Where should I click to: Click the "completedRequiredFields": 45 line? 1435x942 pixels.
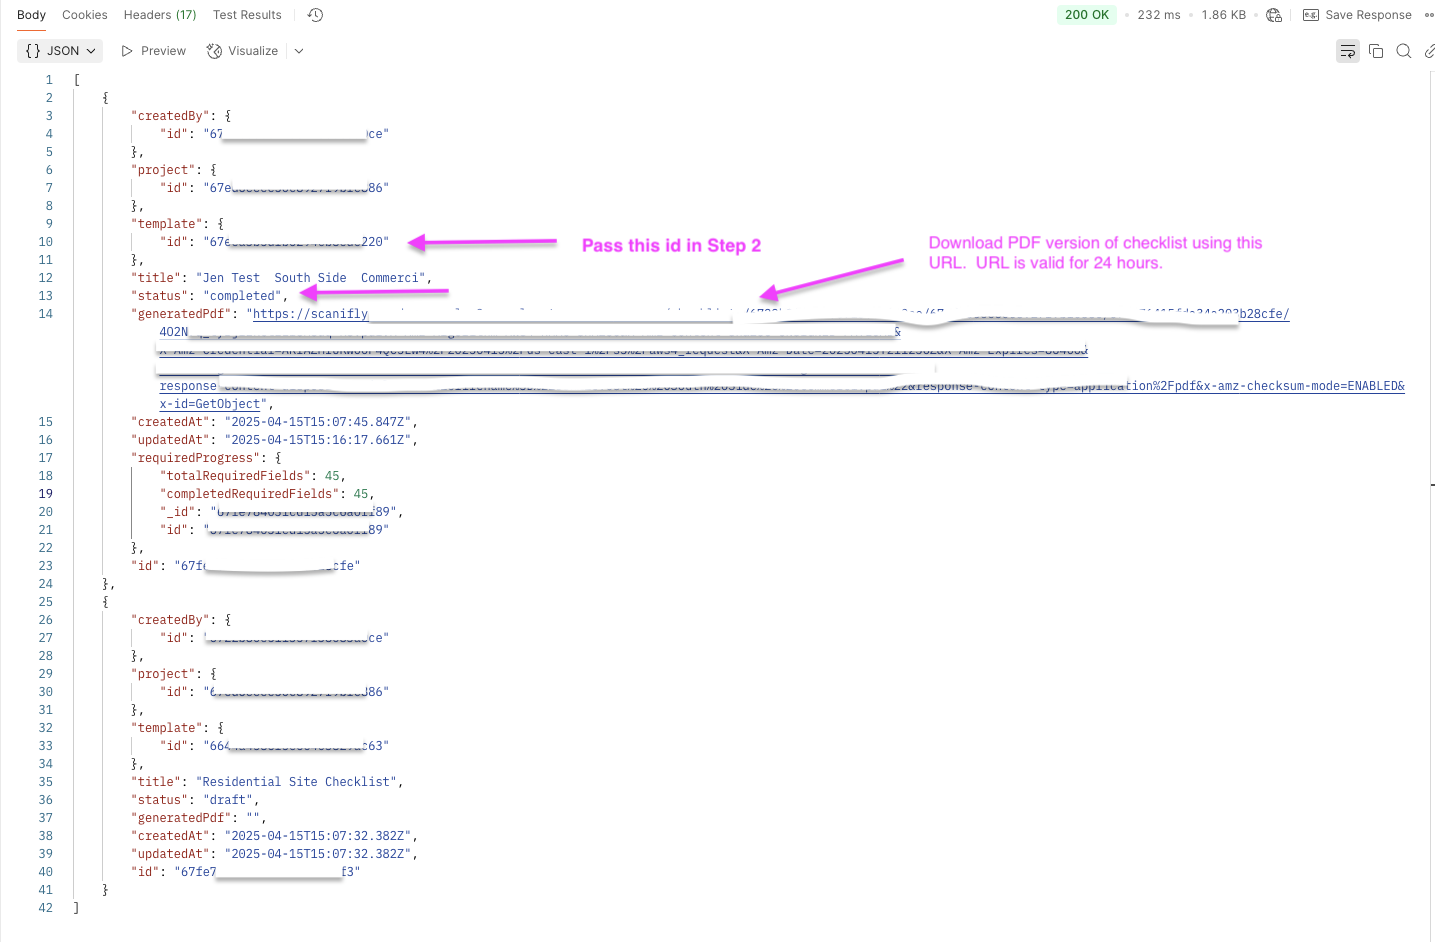pyautogui.click(x=265, y=494)
